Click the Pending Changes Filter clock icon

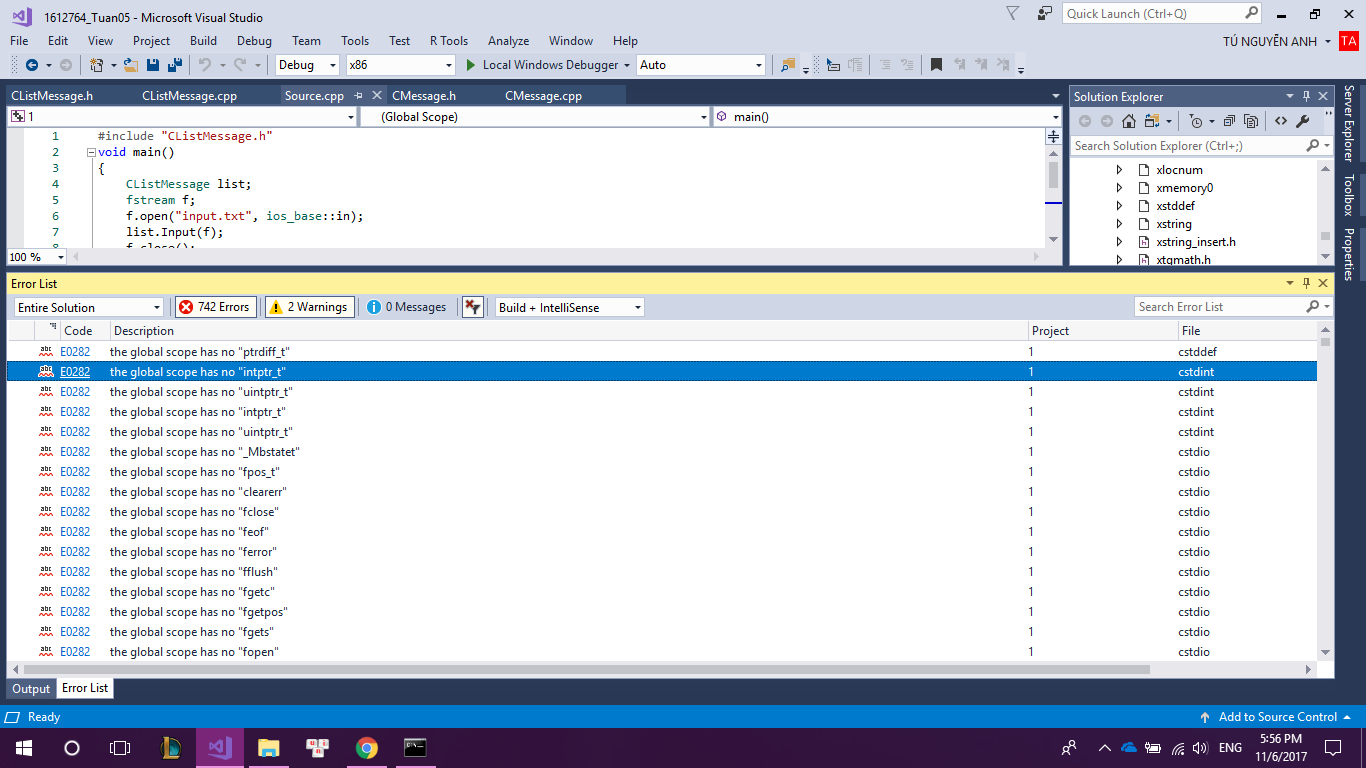[x=1196, y=121]
